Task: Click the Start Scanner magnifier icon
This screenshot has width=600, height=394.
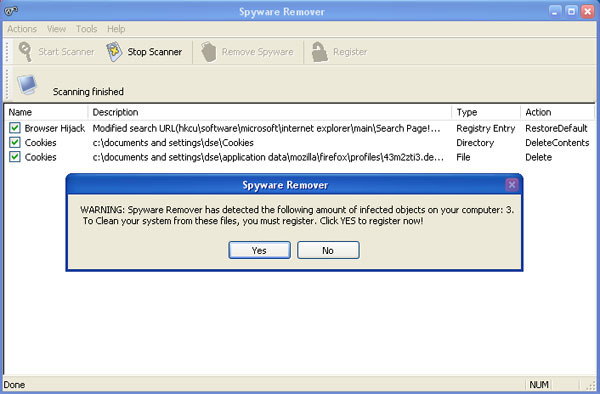Action: click(x=25, y=52)
